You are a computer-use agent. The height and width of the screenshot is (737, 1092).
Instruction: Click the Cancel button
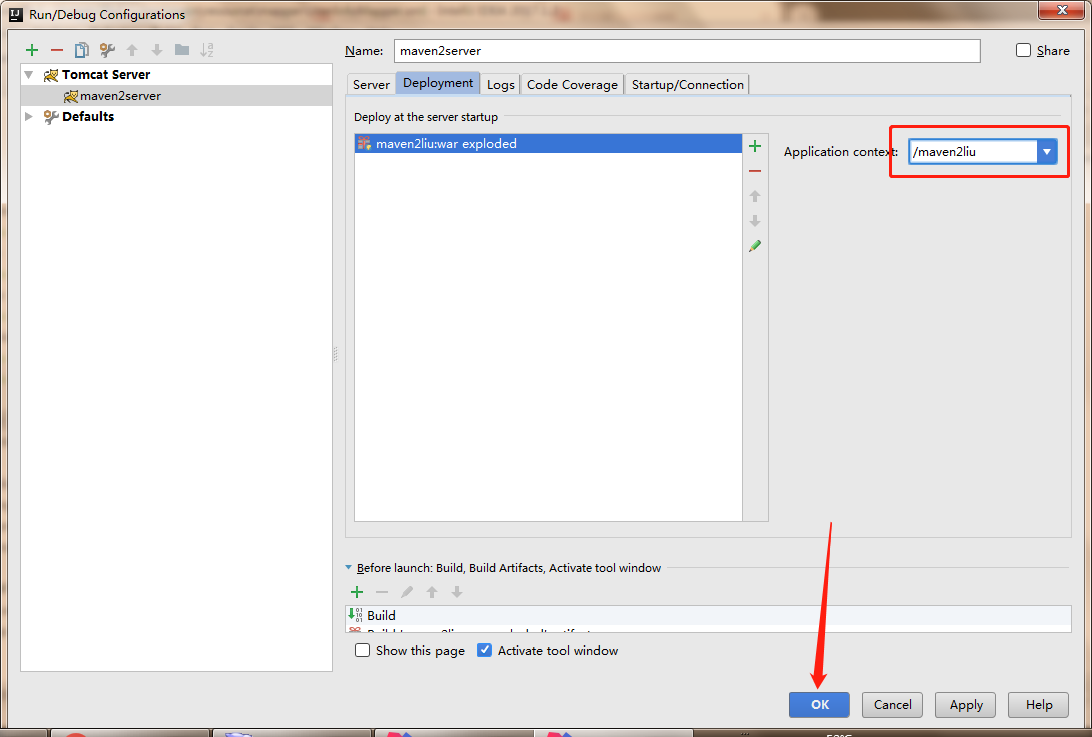click(x=892, y=705)
